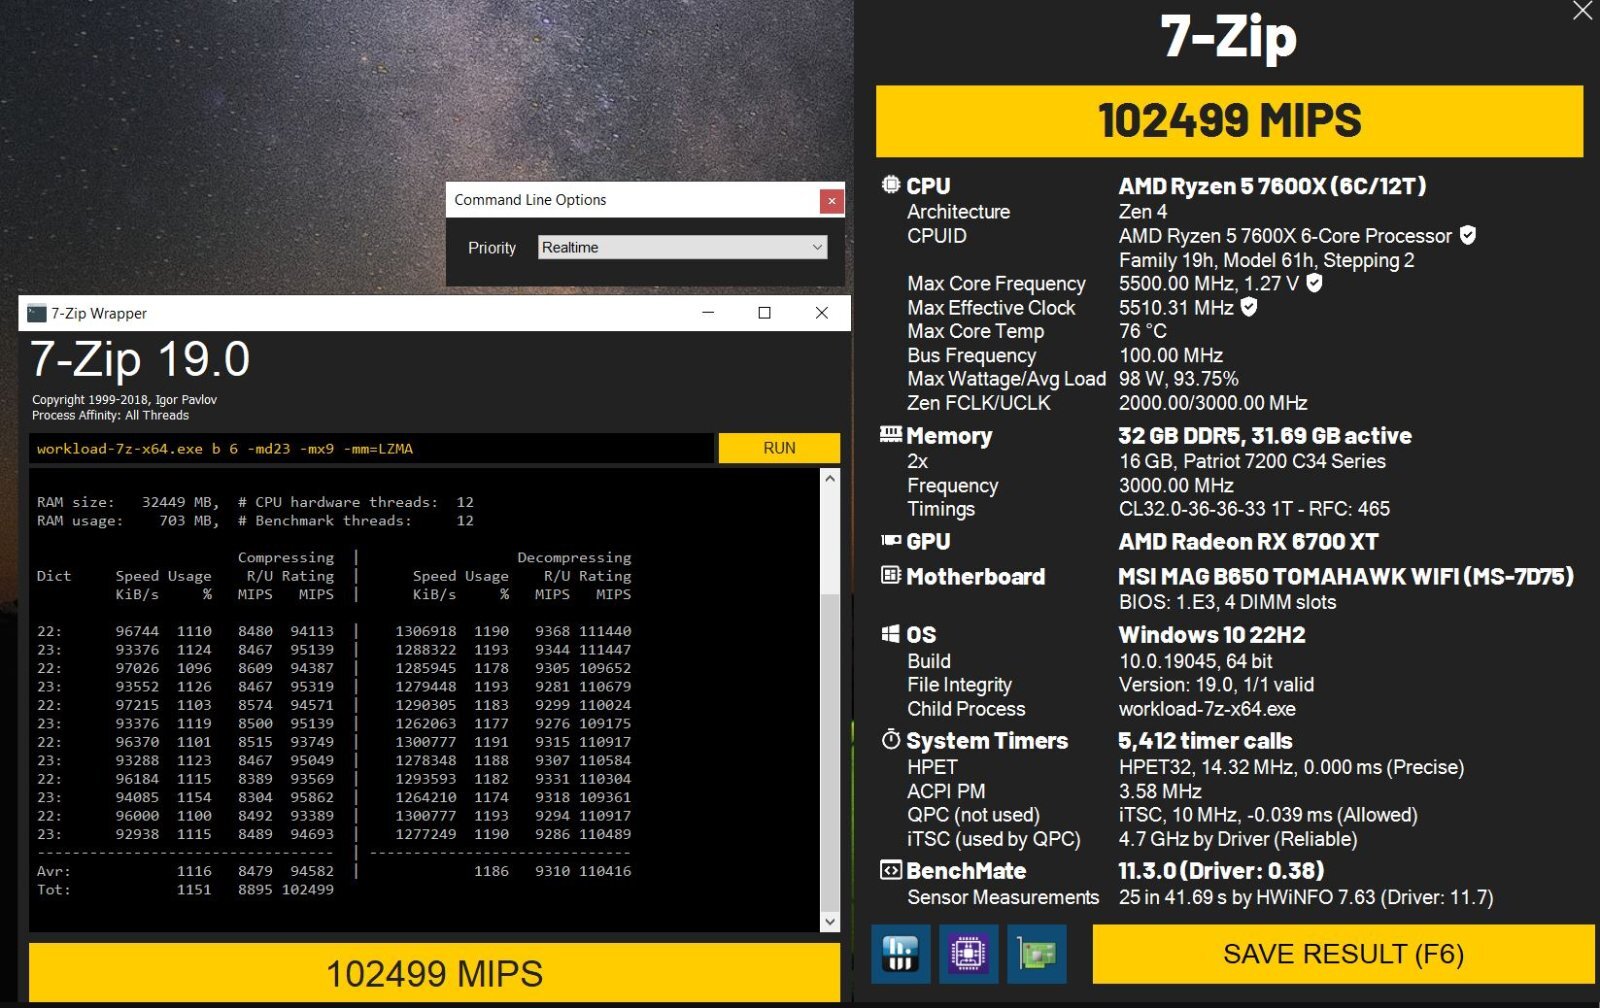Image resolution: width=1600 pixels, height=1008 pixels.
Task: Click the Zen 4 architecture value
Action: pos(1143,211)
